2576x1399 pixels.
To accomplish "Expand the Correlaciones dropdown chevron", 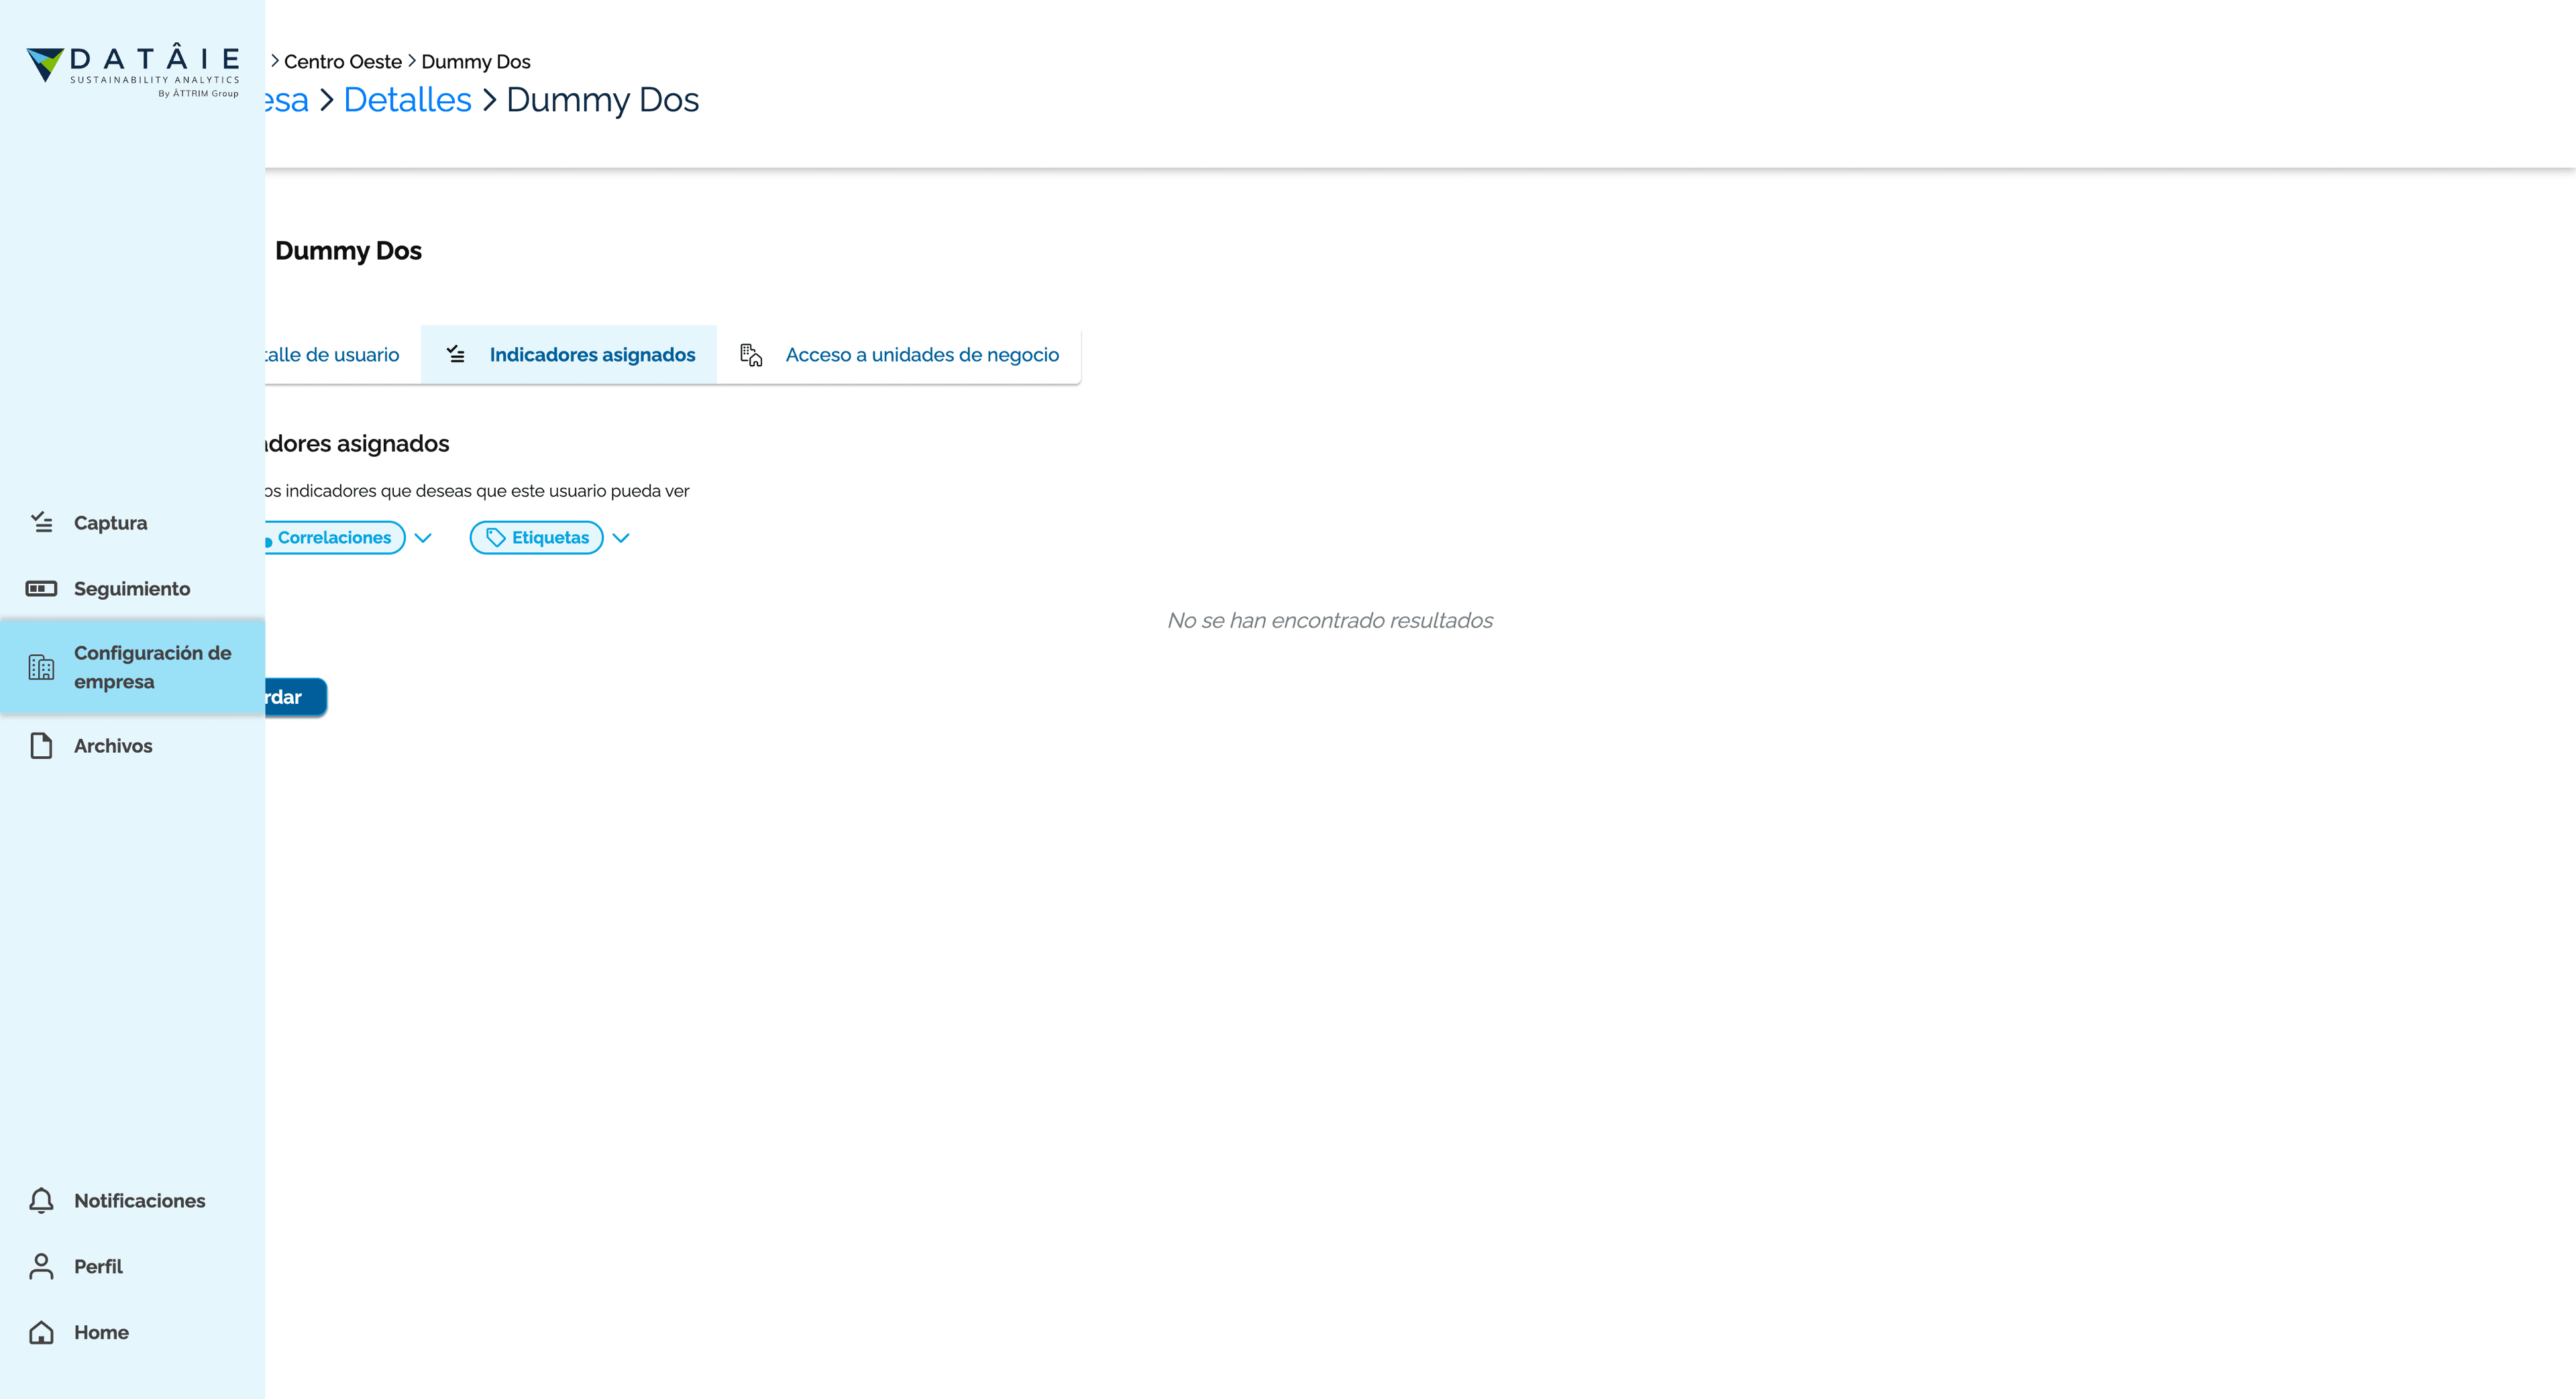I will [423, 538].
